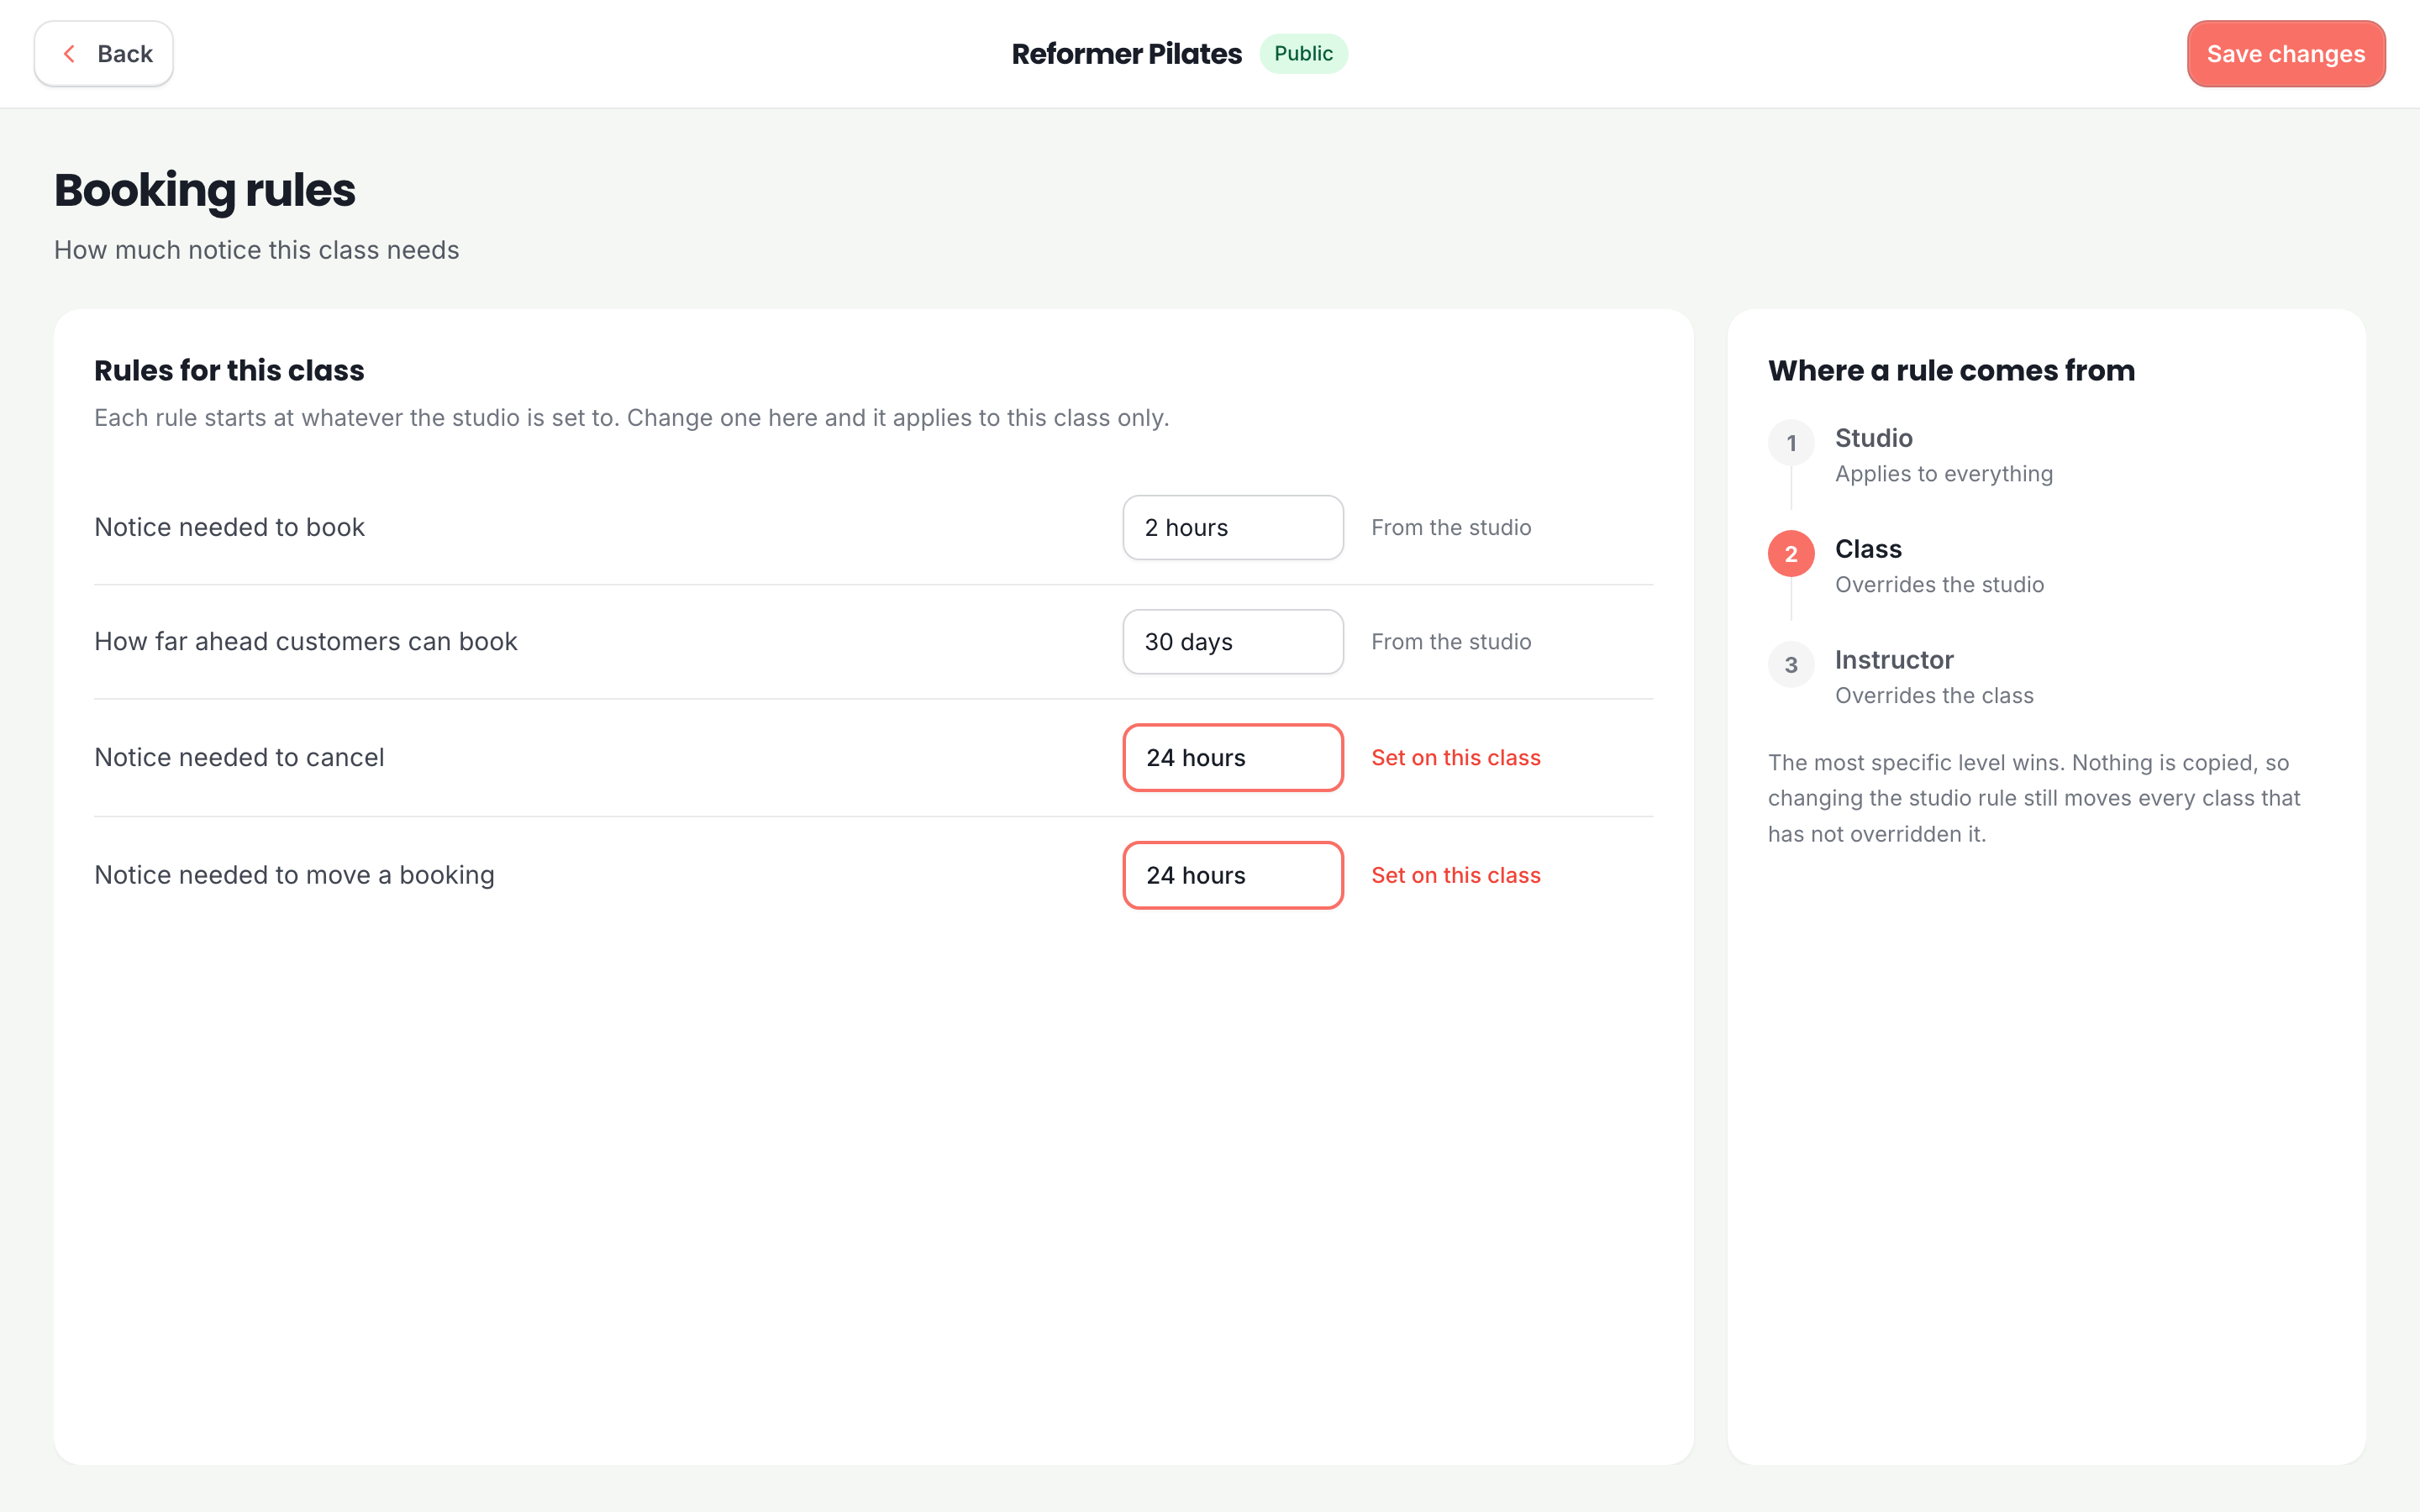2420x1512 pixels.
Task: Click 'From the studio' beside how far ahead
Action: pyautogui.click(x=1450, y=641)
